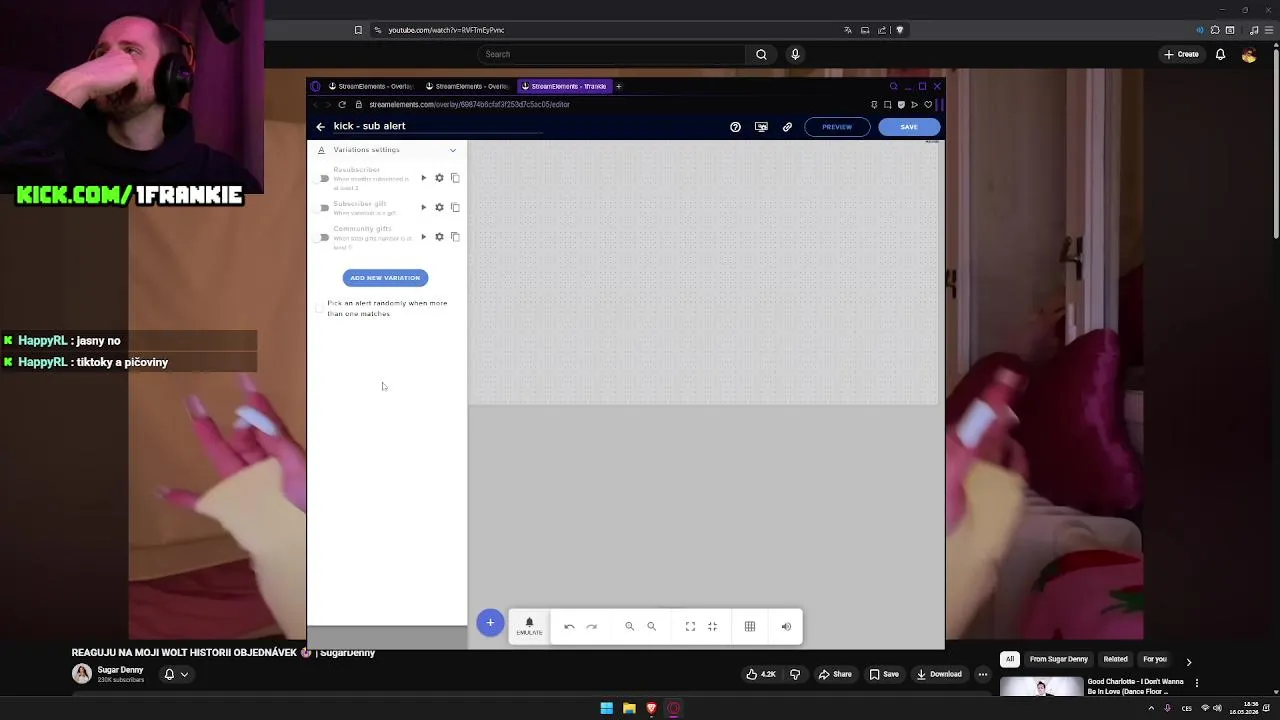This screenshot has height=720, width=1280.
Task: Open Windows Start menu on taskbar
Action: click(606, 708)
